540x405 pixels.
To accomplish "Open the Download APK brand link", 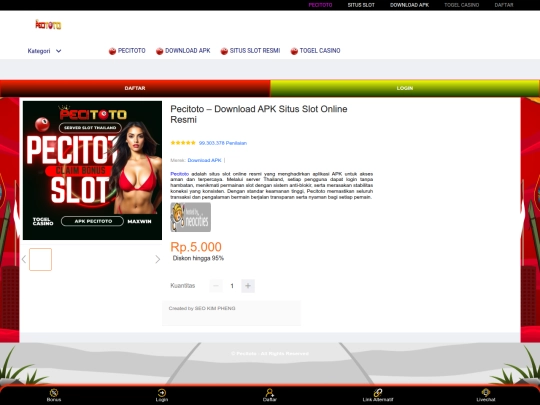I will point(205,160).
